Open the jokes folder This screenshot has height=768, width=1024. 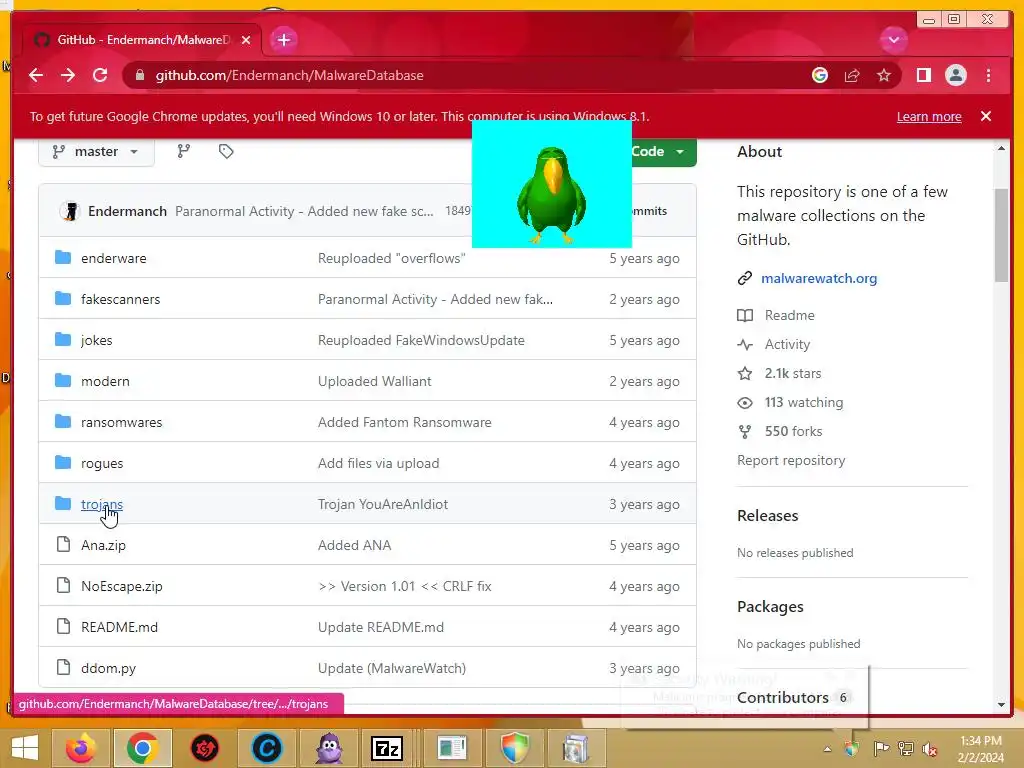(x=97, y=340)
